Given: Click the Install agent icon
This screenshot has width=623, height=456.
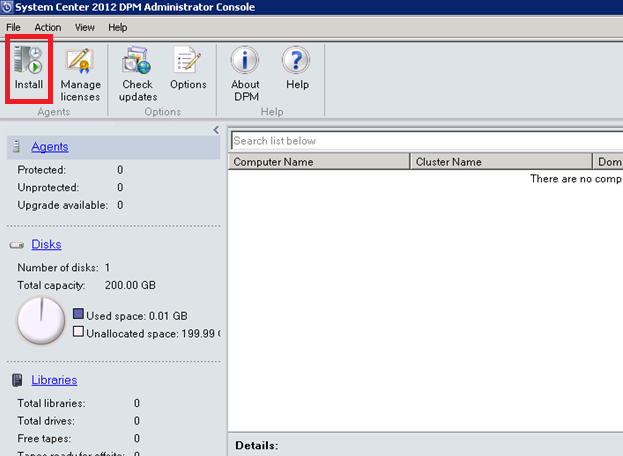Looking at the screenshot, I should pyautogui.click(x=29, y=60).
